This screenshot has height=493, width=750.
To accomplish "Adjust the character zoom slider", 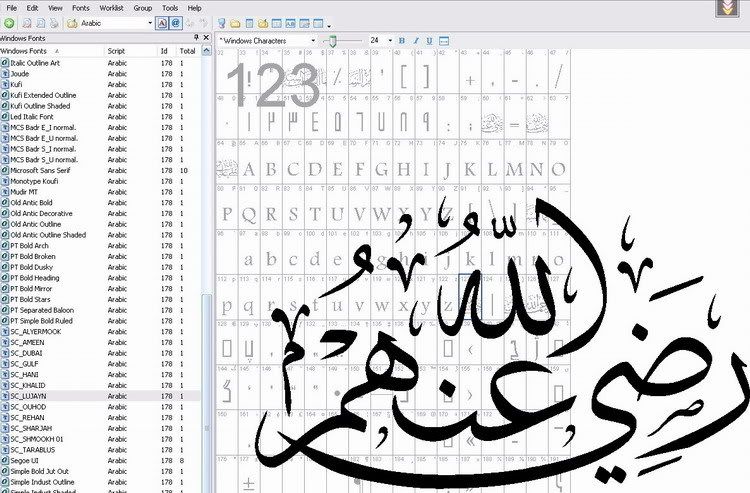I will (333, 41).
